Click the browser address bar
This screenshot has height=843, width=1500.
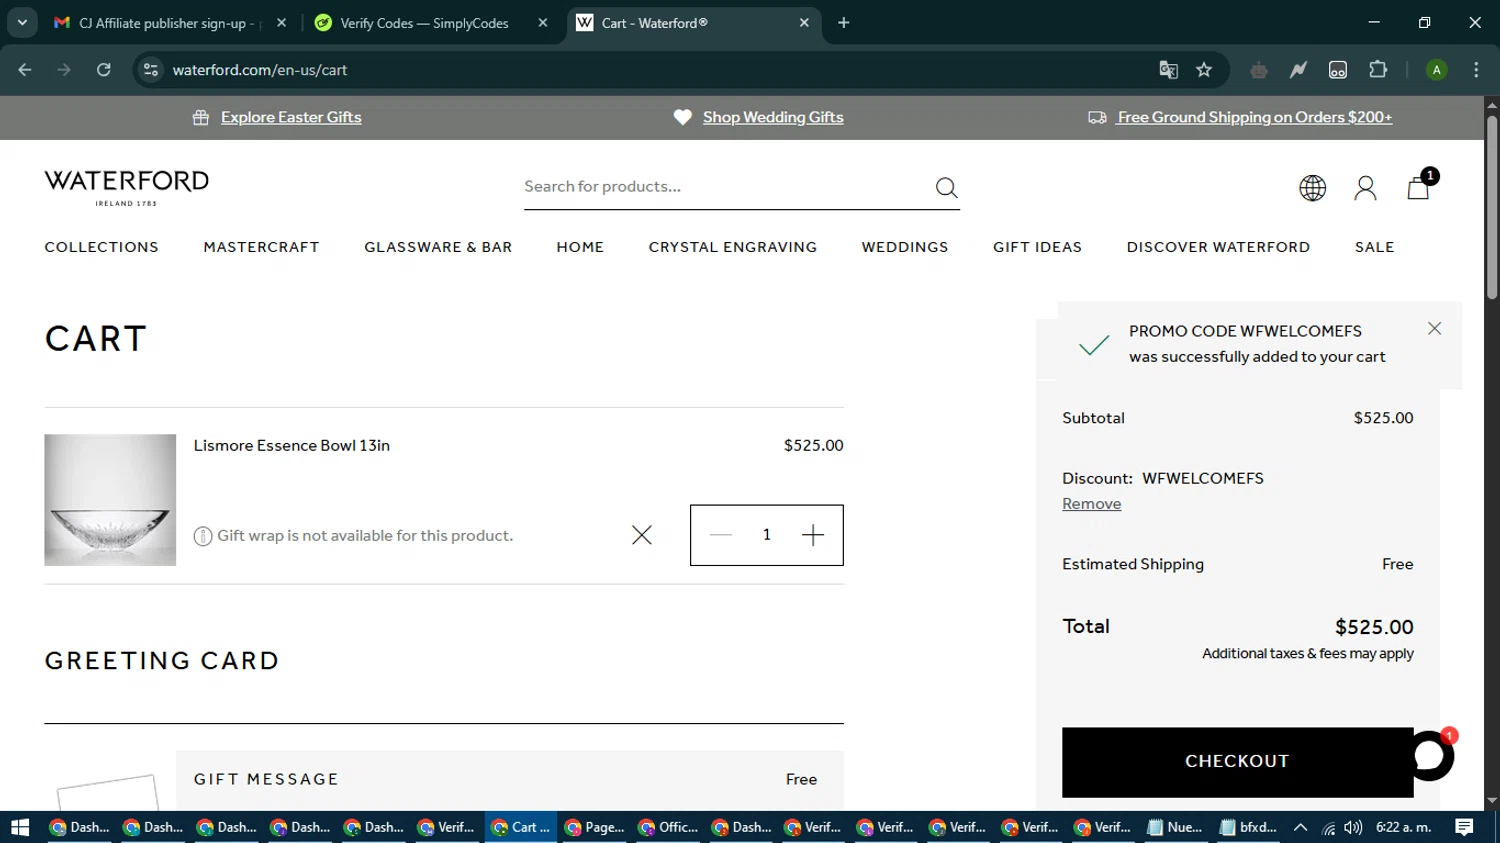point(650,70)
